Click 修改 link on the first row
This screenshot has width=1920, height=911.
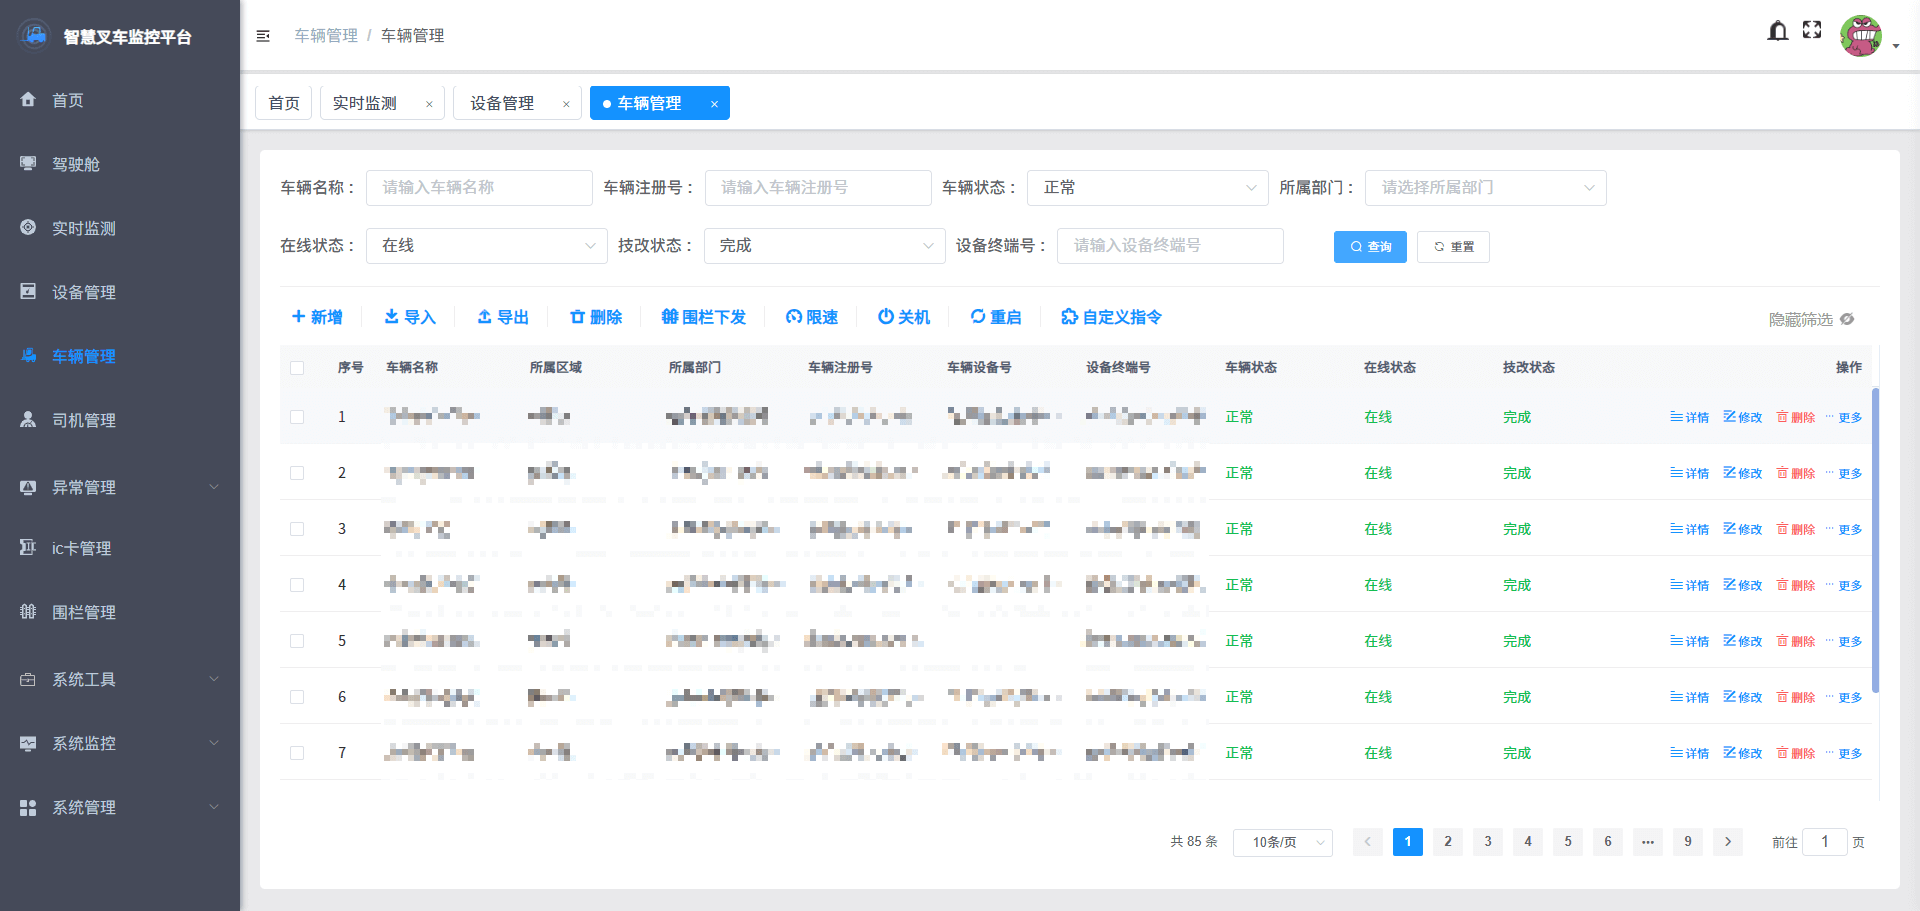coord(1743,417)
